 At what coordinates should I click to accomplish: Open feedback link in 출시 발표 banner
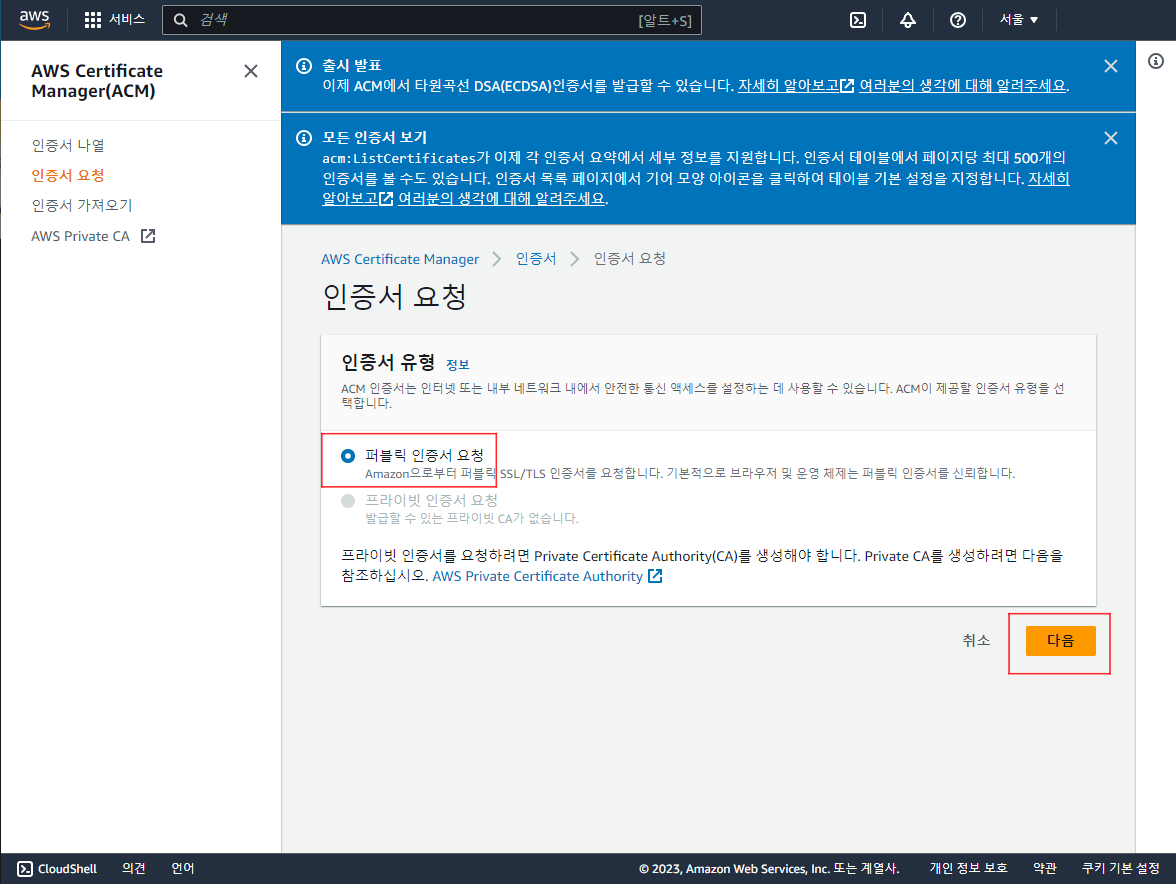click(x=962, y=85)
